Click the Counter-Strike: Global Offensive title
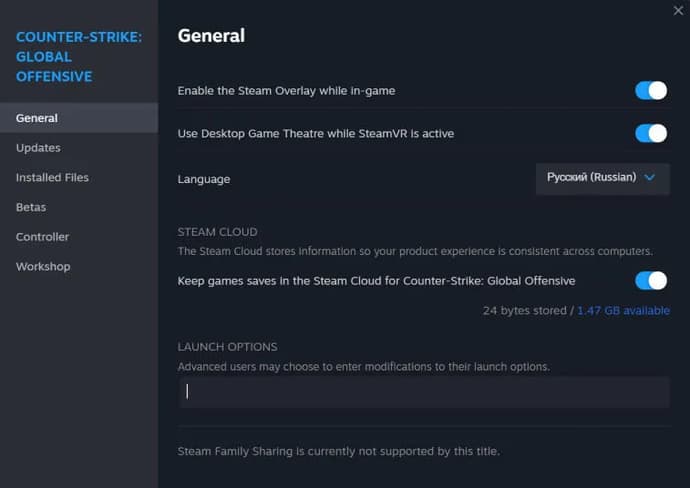This screenshot has height=488, width=690. (79, 57)
